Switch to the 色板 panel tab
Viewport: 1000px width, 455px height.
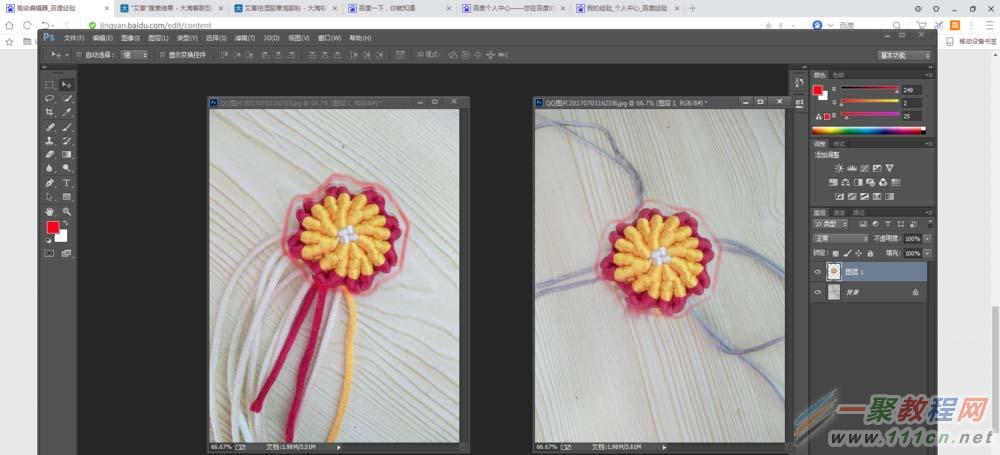point(838,75)
